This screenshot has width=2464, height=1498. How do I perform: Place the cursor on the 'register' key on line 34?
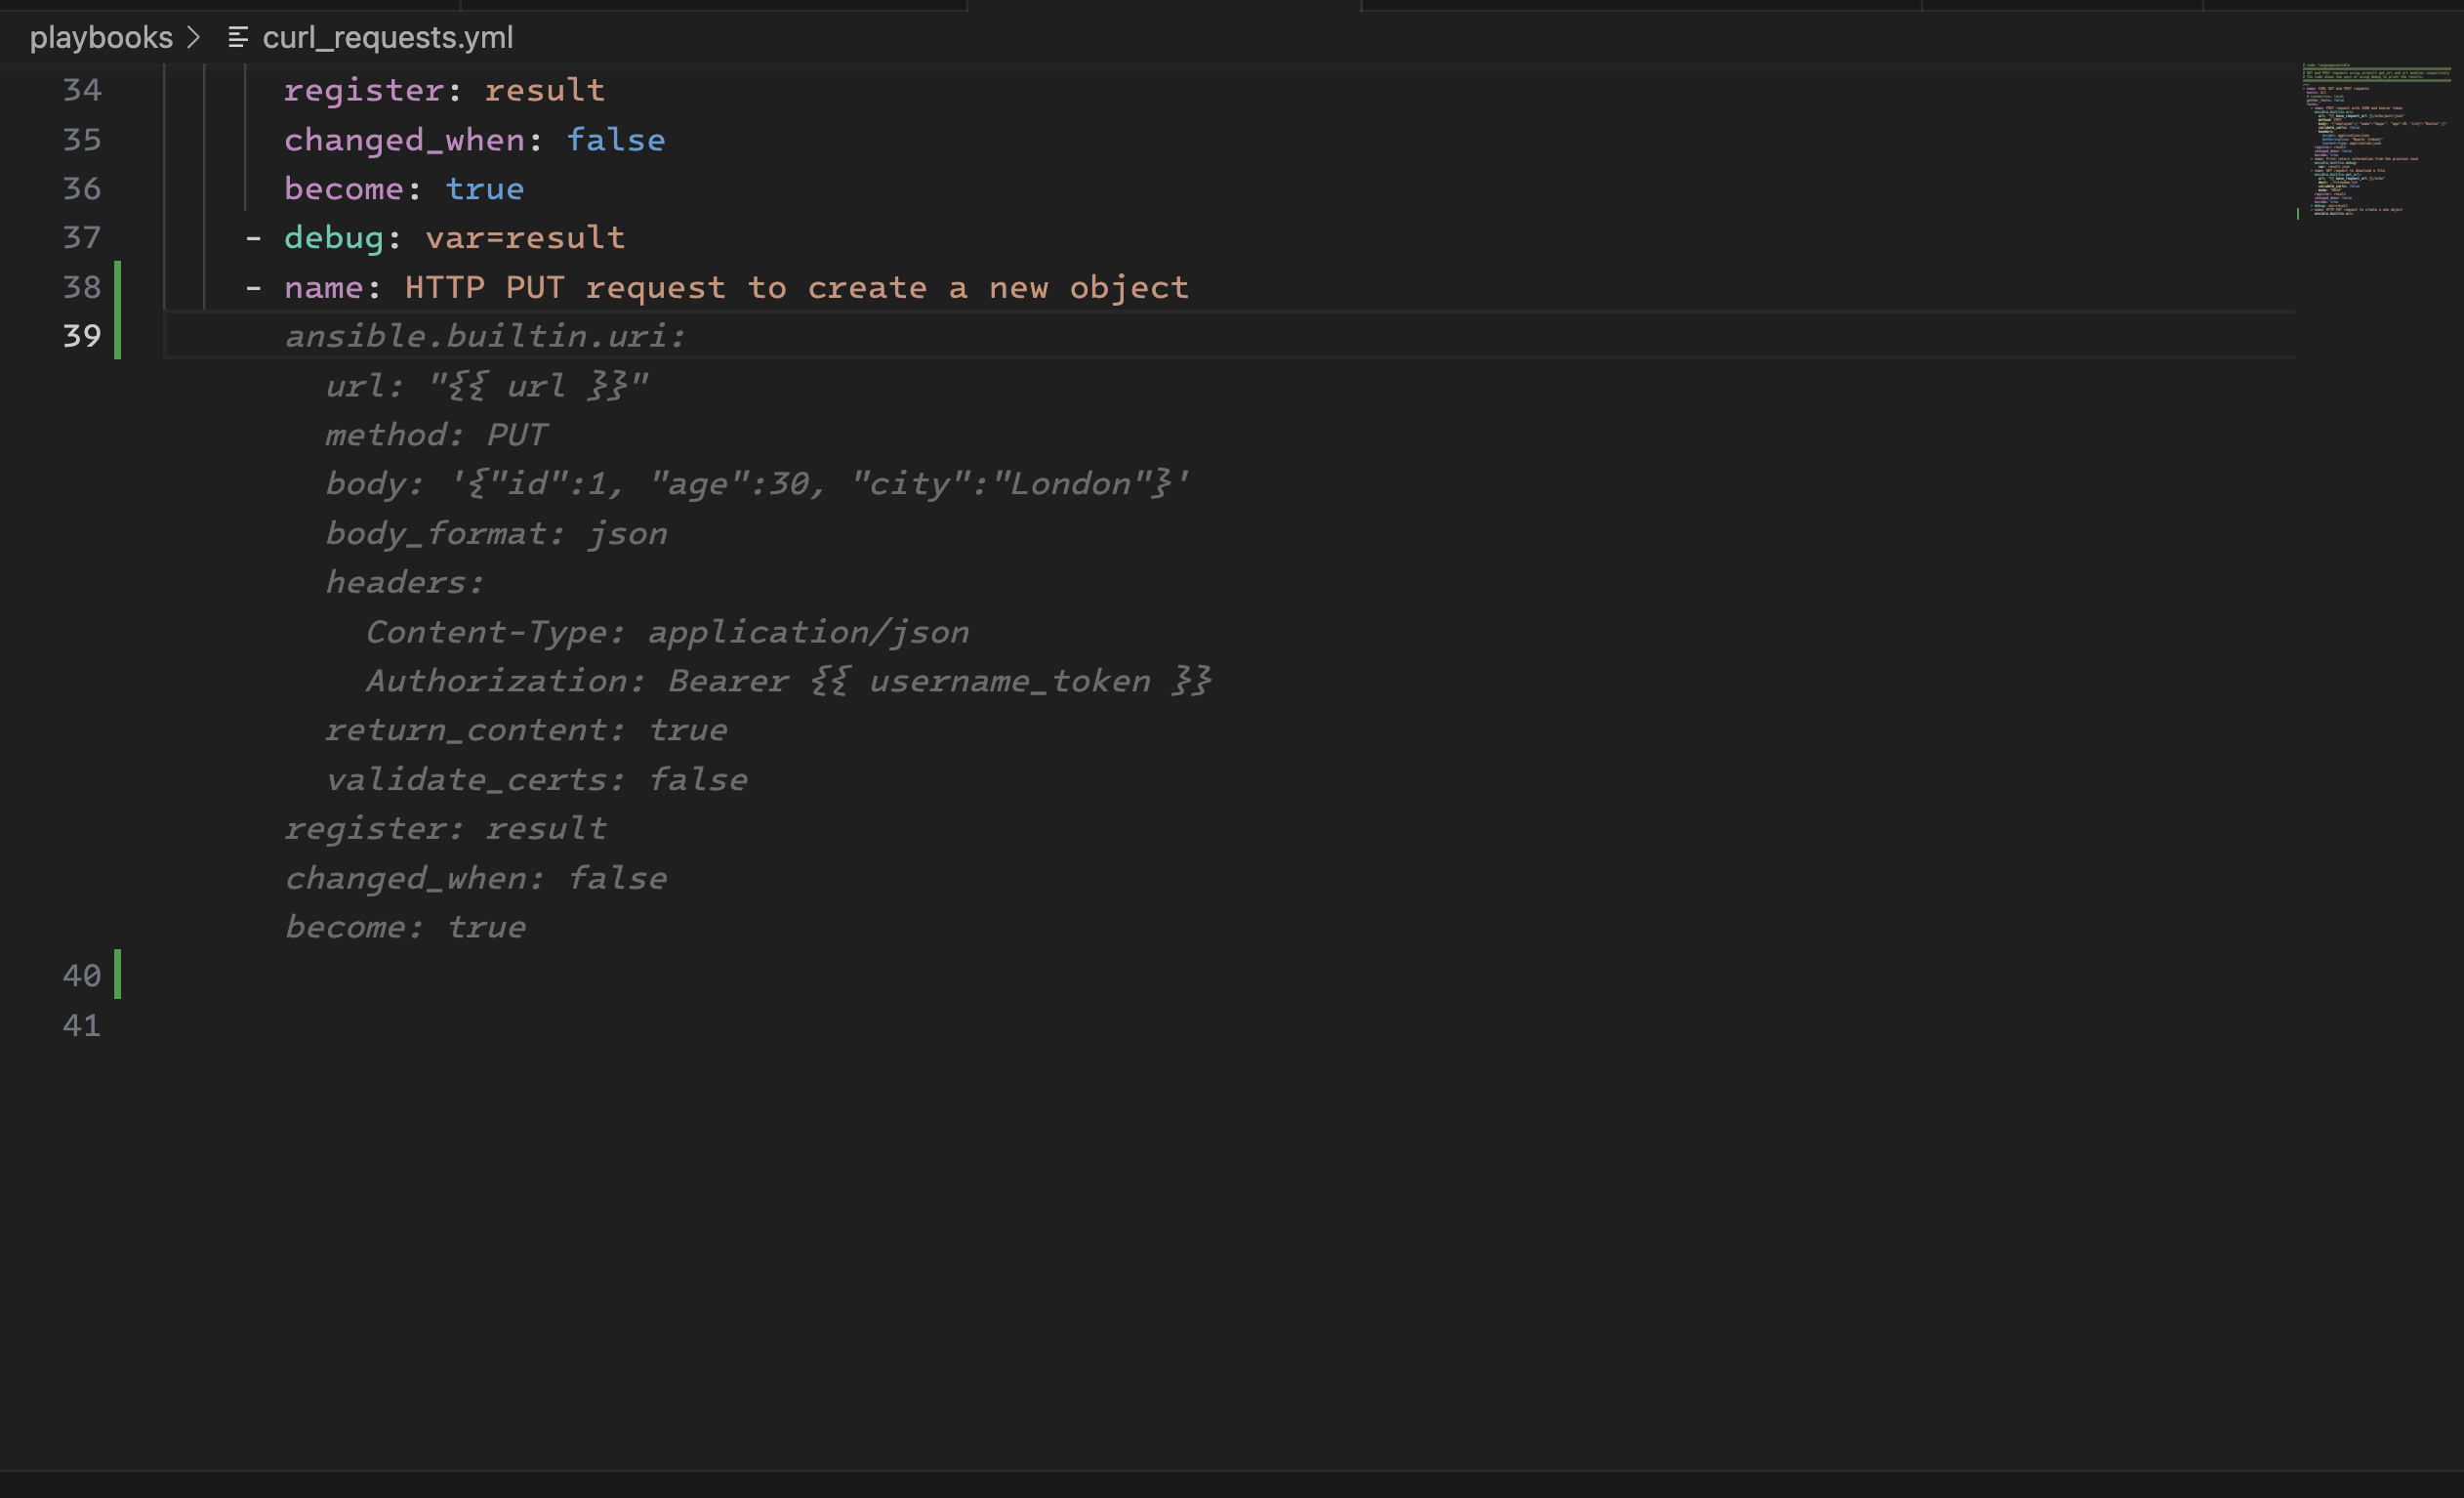[364, 90]
